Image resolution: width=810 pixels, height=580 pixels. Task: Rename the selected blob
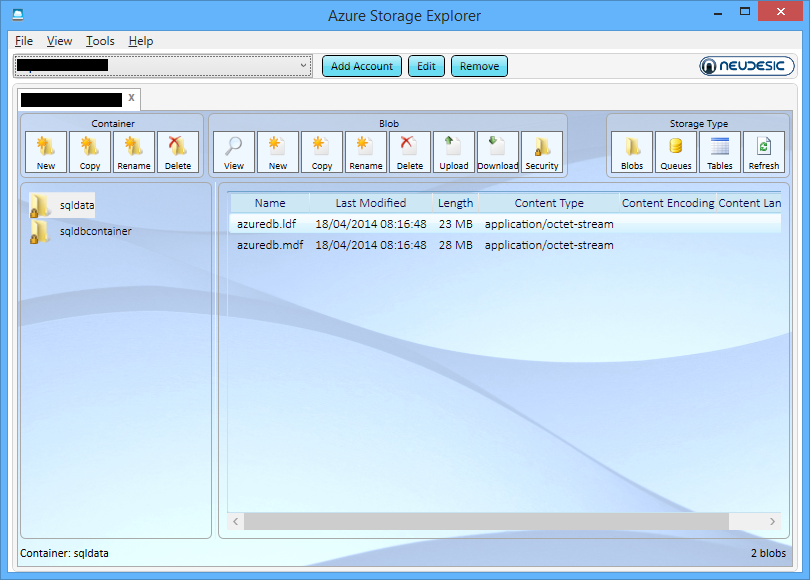click(366, 152)
